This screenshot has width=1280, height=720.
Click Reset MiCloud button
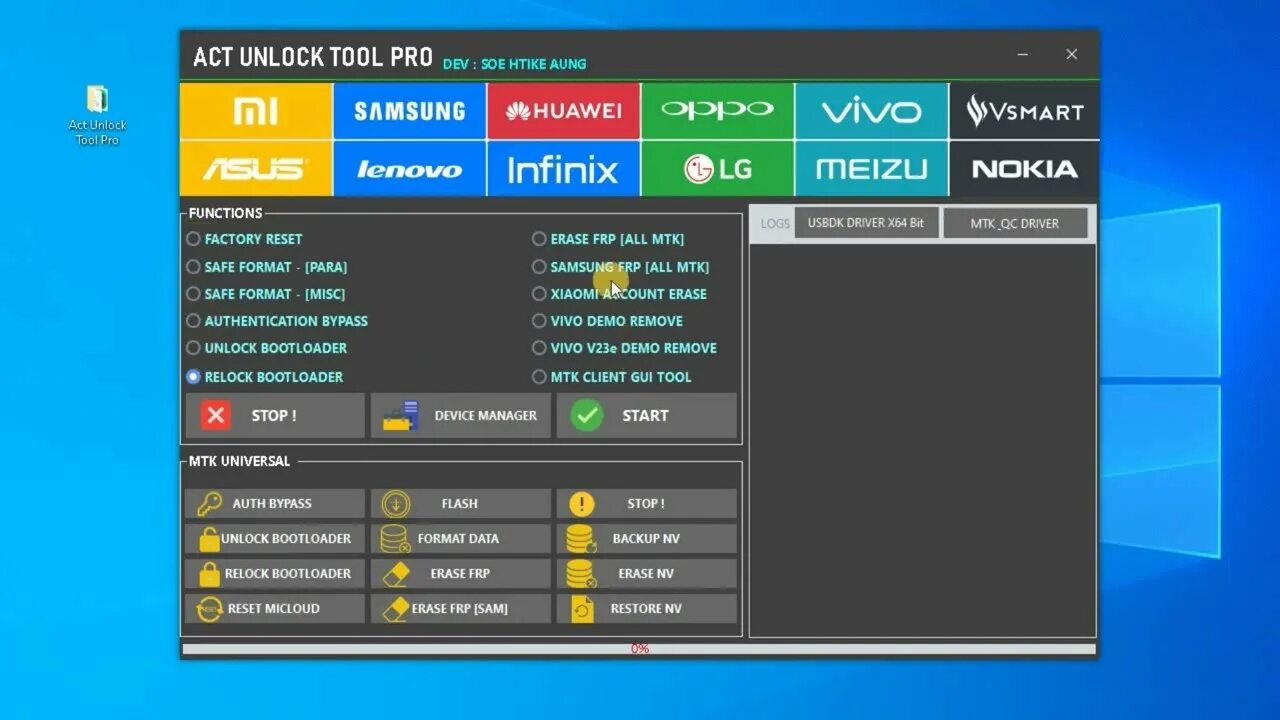[x=275, y=608]
